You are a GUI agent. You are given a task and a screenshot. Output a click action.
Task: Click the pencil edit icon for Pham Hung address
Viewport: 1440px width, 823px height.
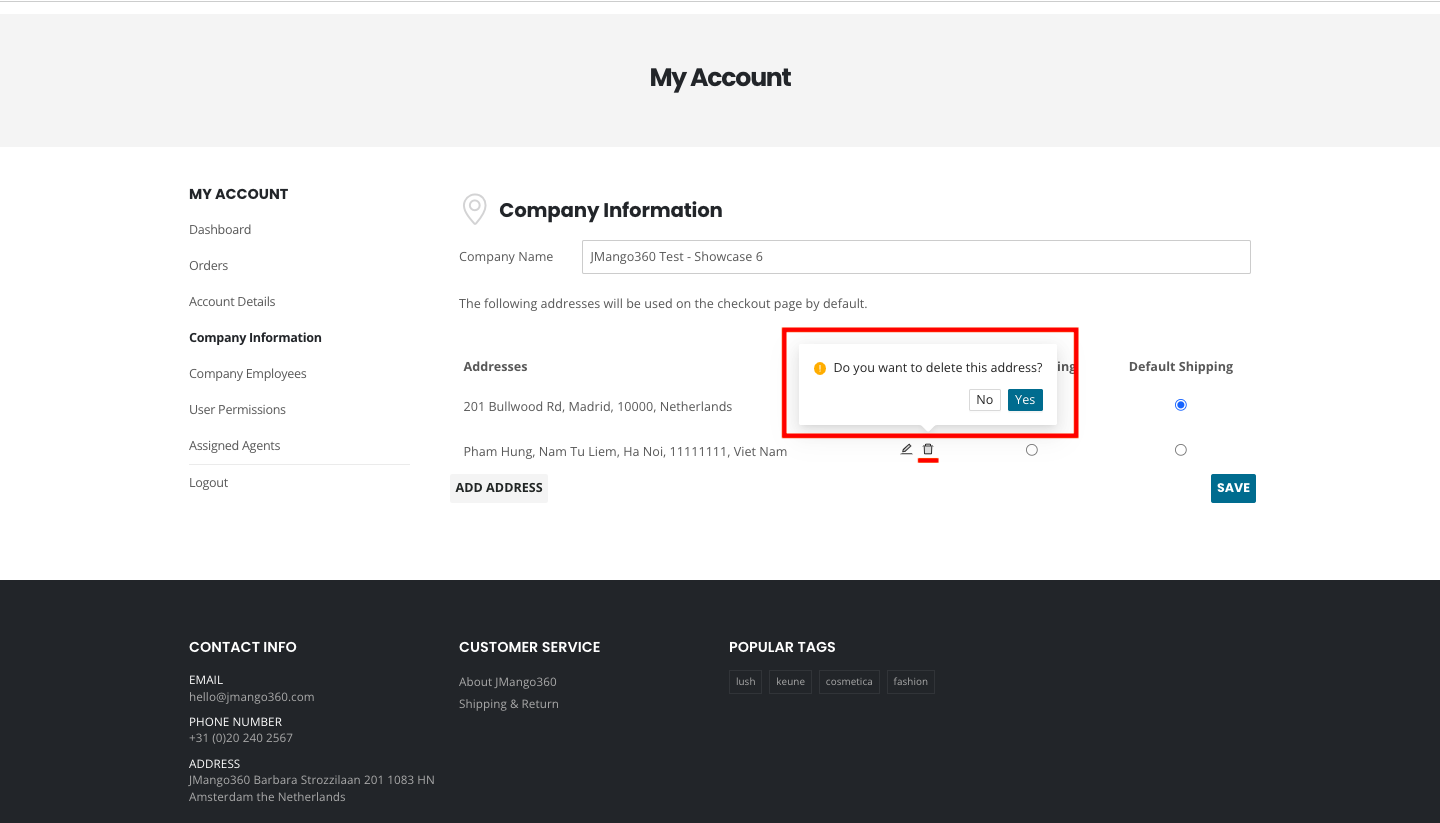[906, 450]
